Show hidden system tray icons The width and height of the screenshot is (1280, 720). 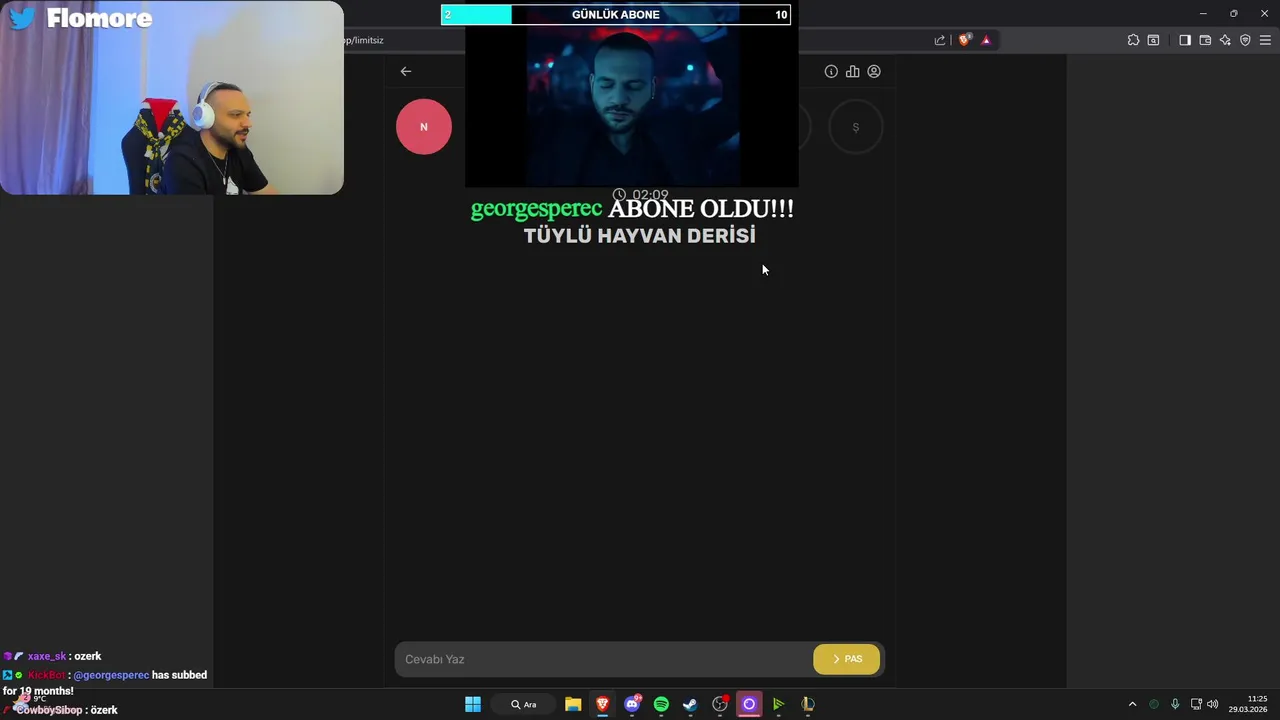pos(1132,704)
